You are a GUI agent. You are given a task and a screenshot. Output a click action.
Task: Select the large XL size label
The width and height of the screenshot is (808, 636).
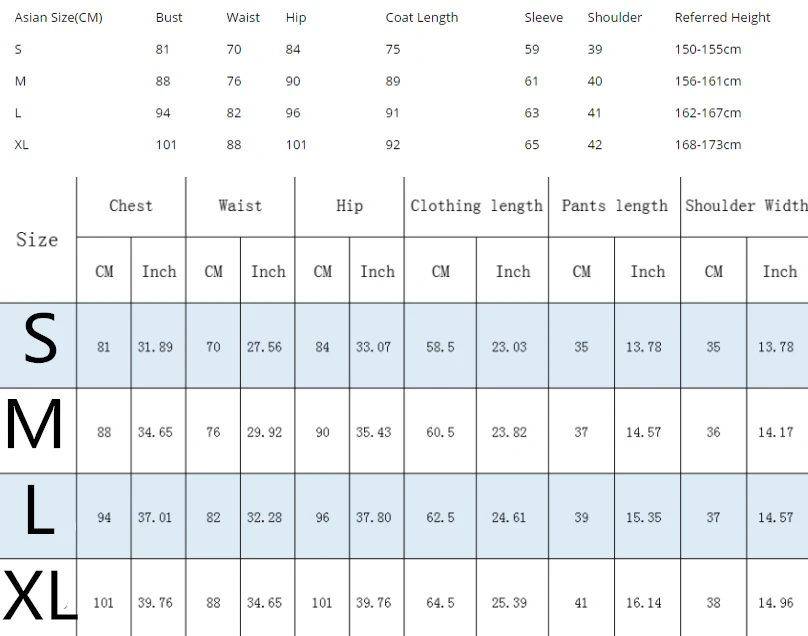point(40,595)
